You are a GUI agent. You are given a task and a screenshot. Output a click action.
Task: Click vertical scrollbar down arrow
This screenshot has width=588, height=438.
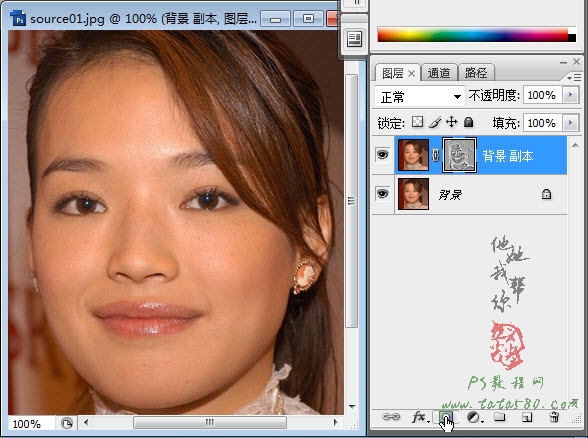352,406
